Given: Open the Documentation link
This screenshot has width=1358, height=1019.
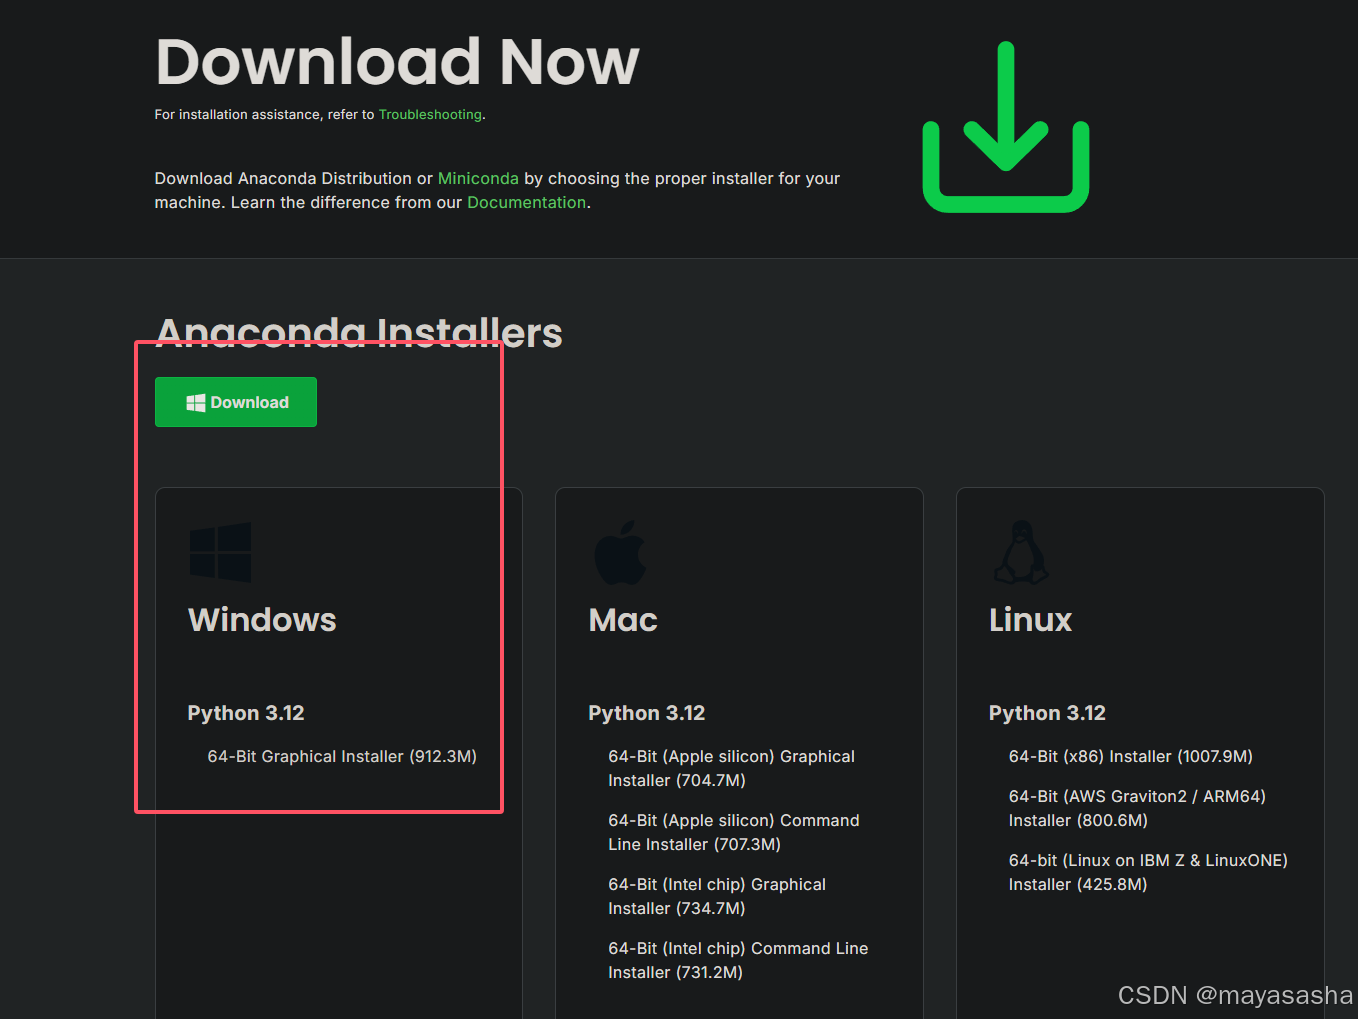Looking at the screenshot, I should (527, 202).
